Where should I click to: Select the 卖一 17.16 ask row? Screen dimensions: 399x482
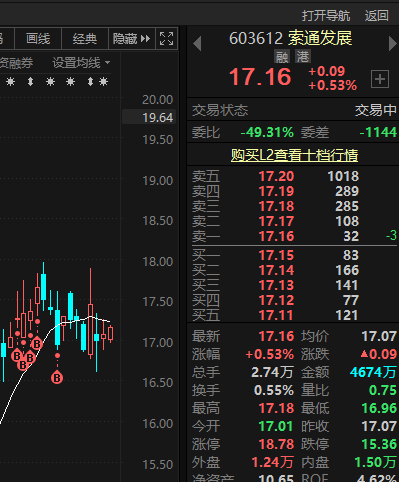point(293,236)
